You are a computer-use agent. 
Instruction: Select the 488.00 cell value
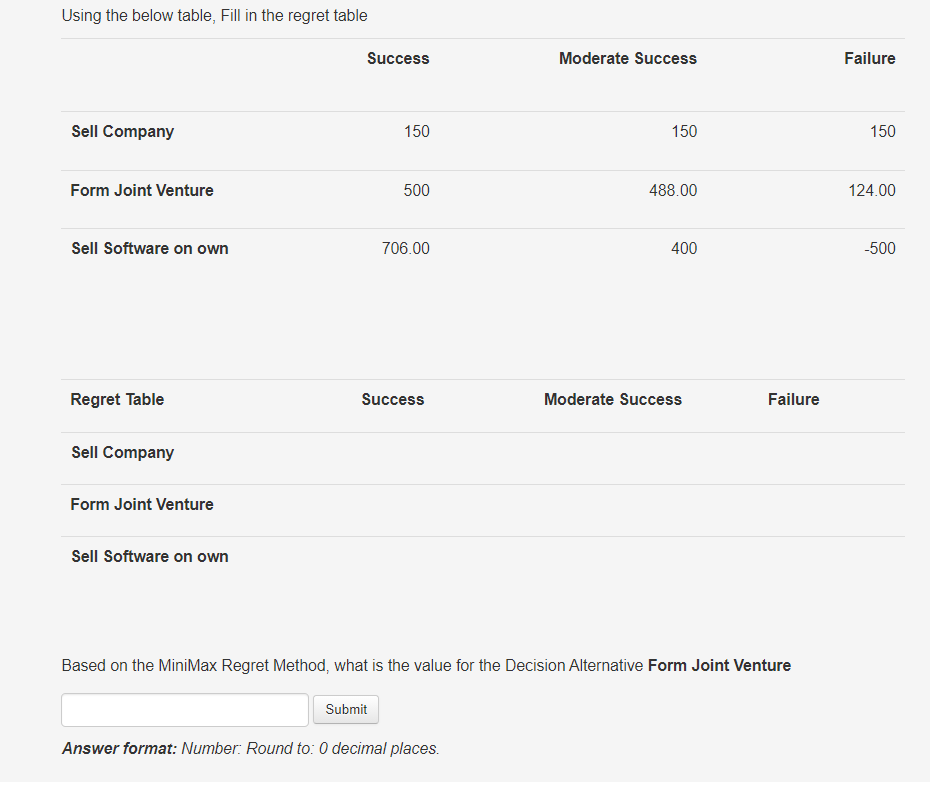point(672,190)
